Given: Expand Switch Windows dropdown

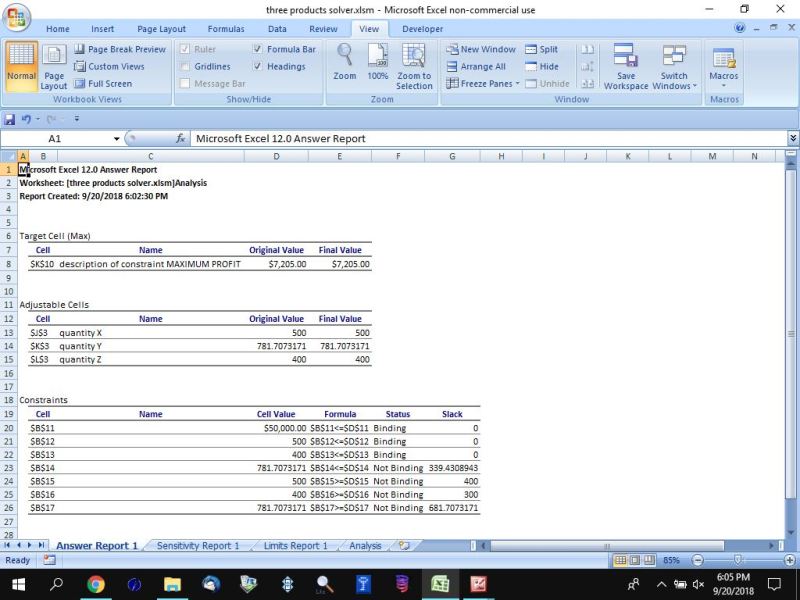Looking at the screenshot, I should tap(694, 86).
